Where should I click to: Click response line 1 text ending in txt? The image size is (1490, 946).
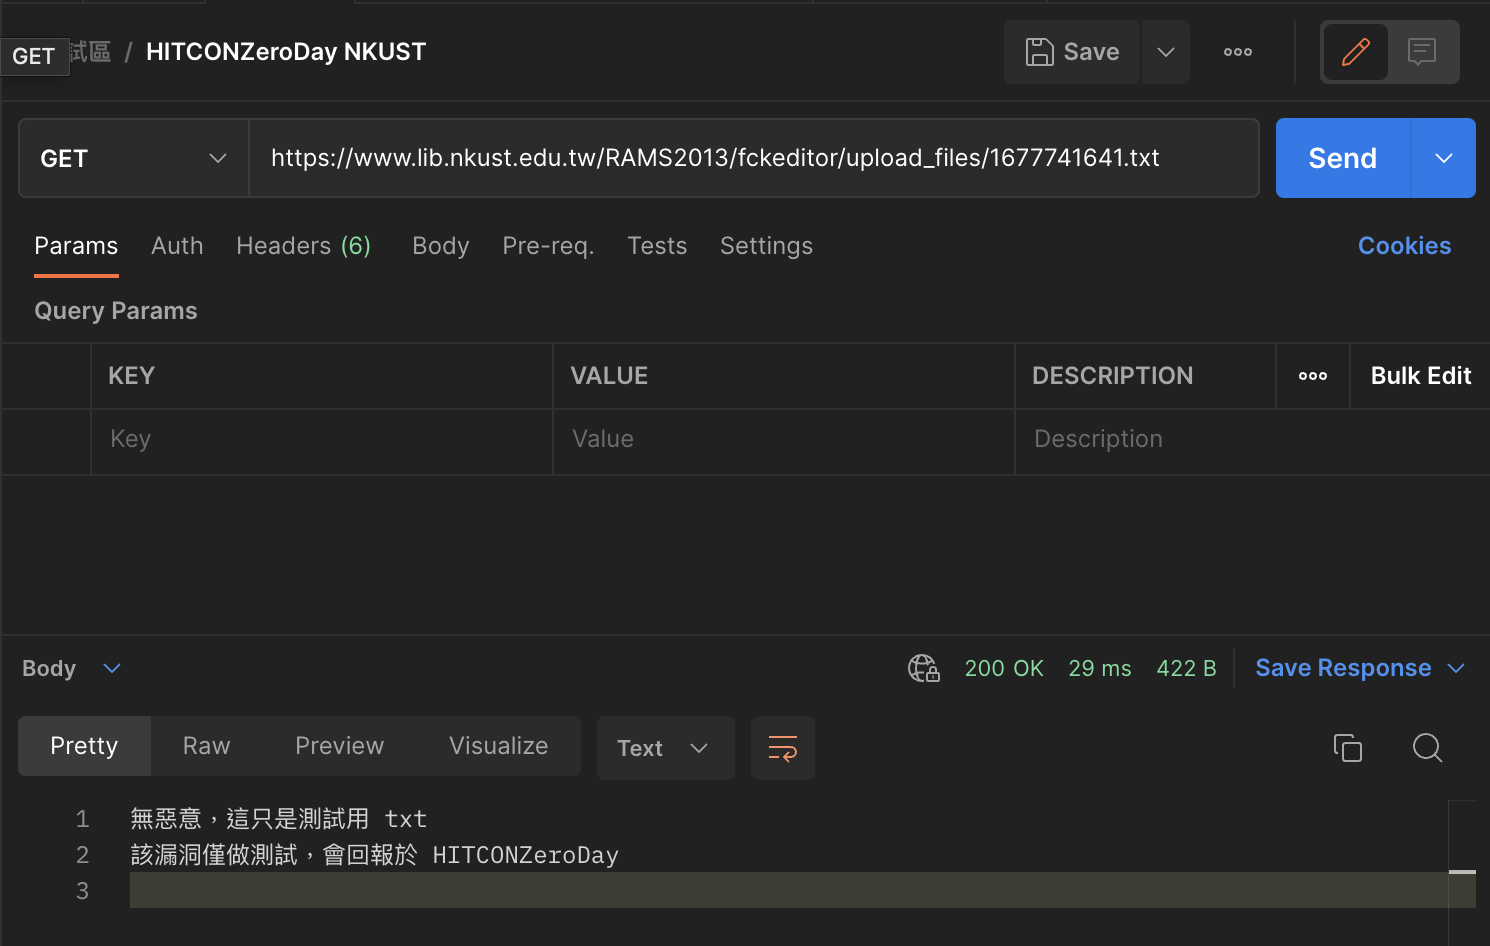[x=279, y=819]
